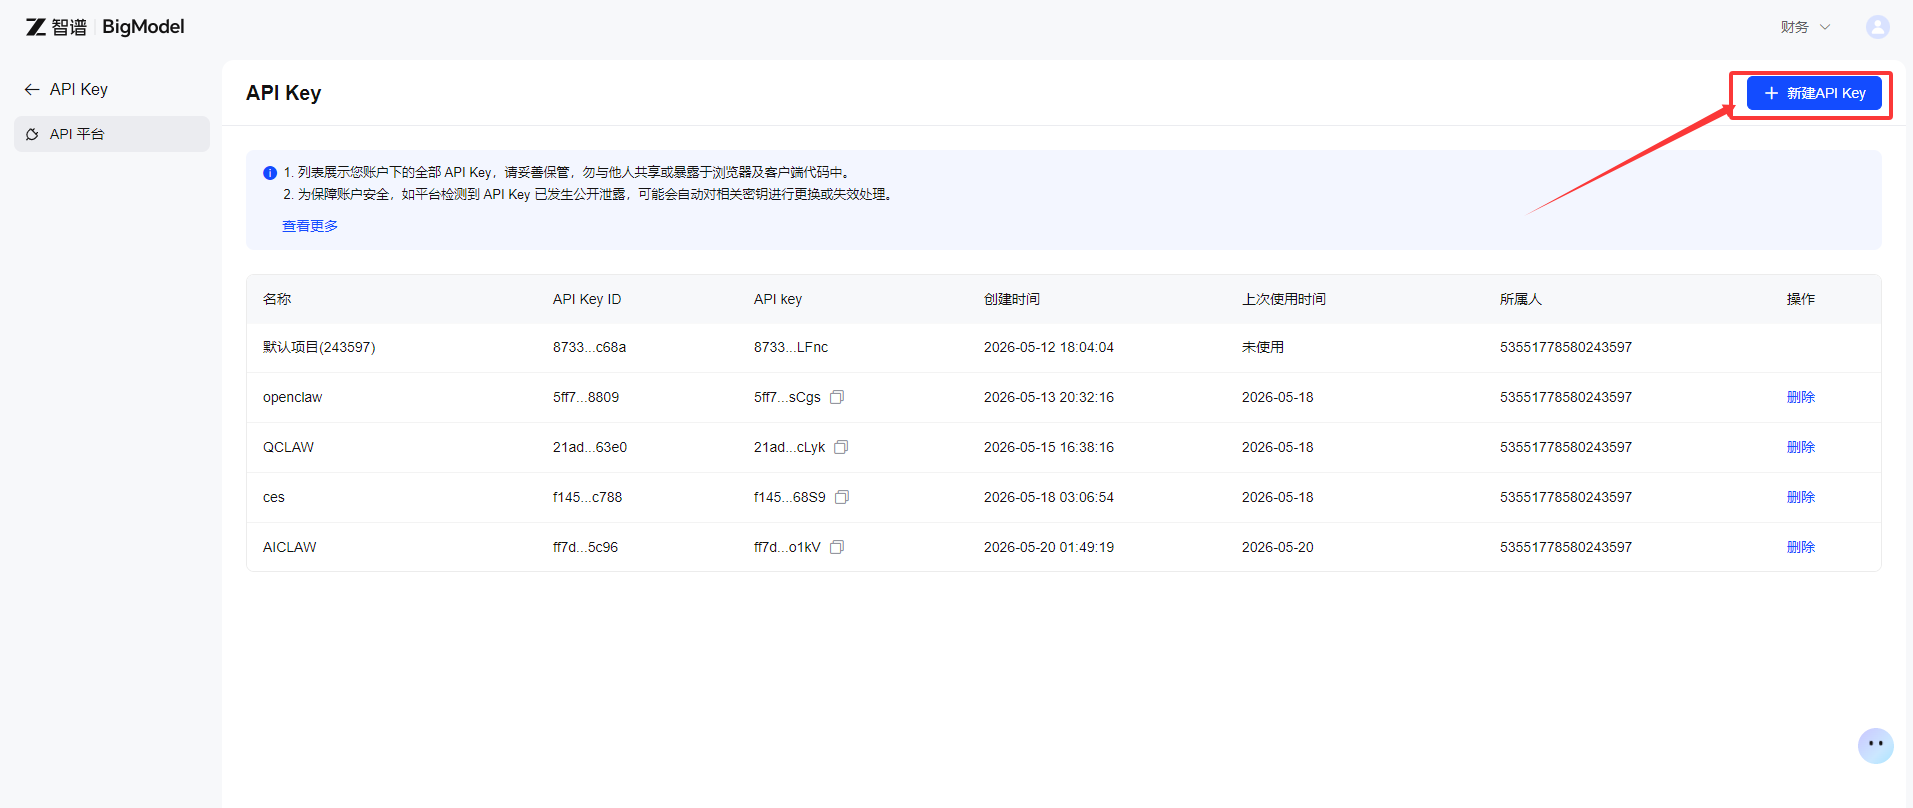The height and width of the screenshot is (808, 1913).
Task: Create a new API key with 新建API Key
Action: coord(1814,93)
